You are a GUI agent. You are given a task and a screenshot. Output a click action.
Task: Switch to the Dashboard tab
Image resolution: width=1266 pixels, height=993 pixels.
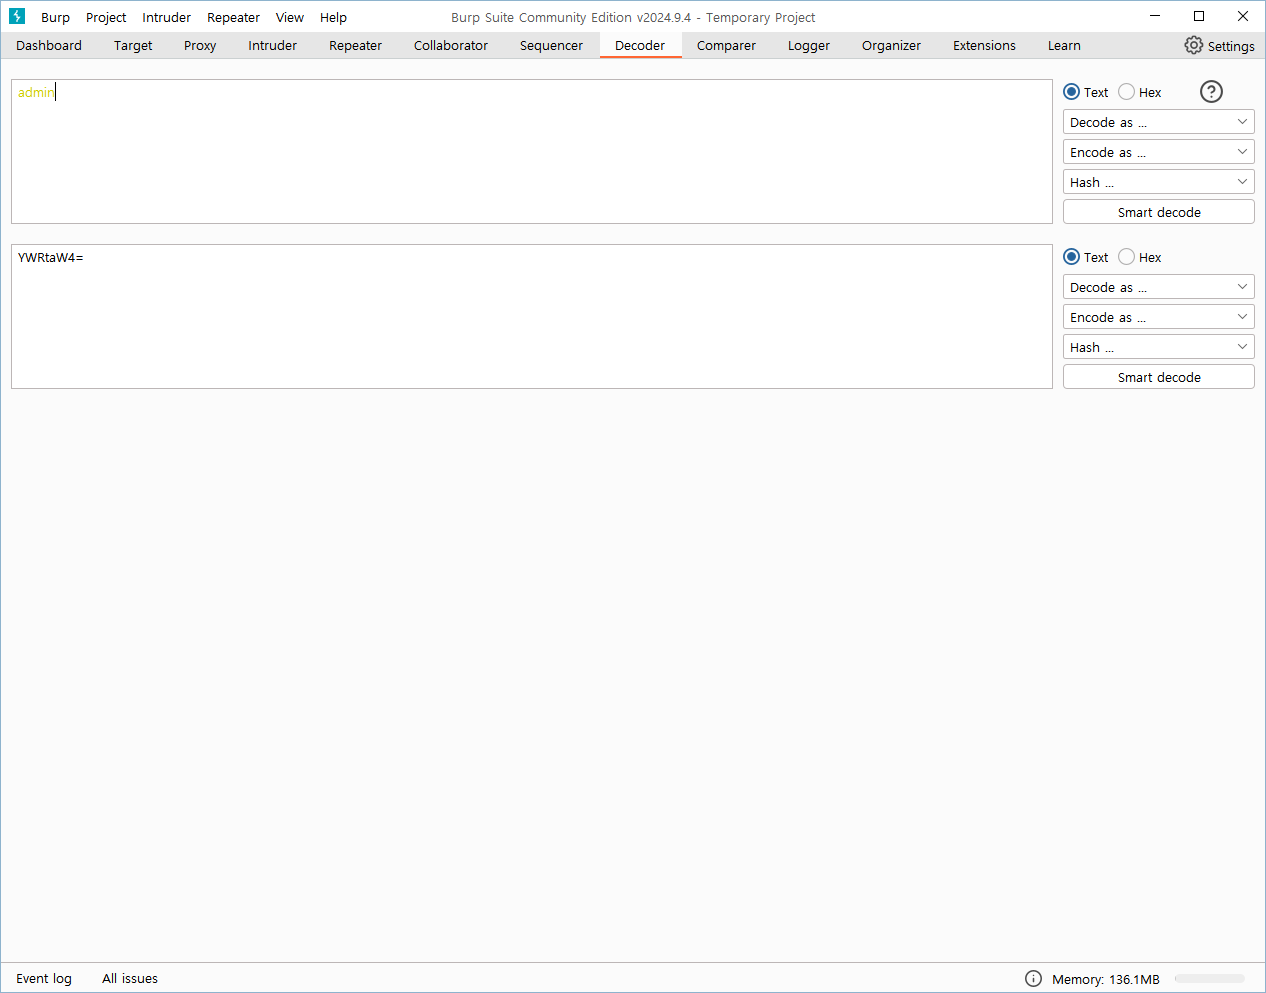pos(49,45)
